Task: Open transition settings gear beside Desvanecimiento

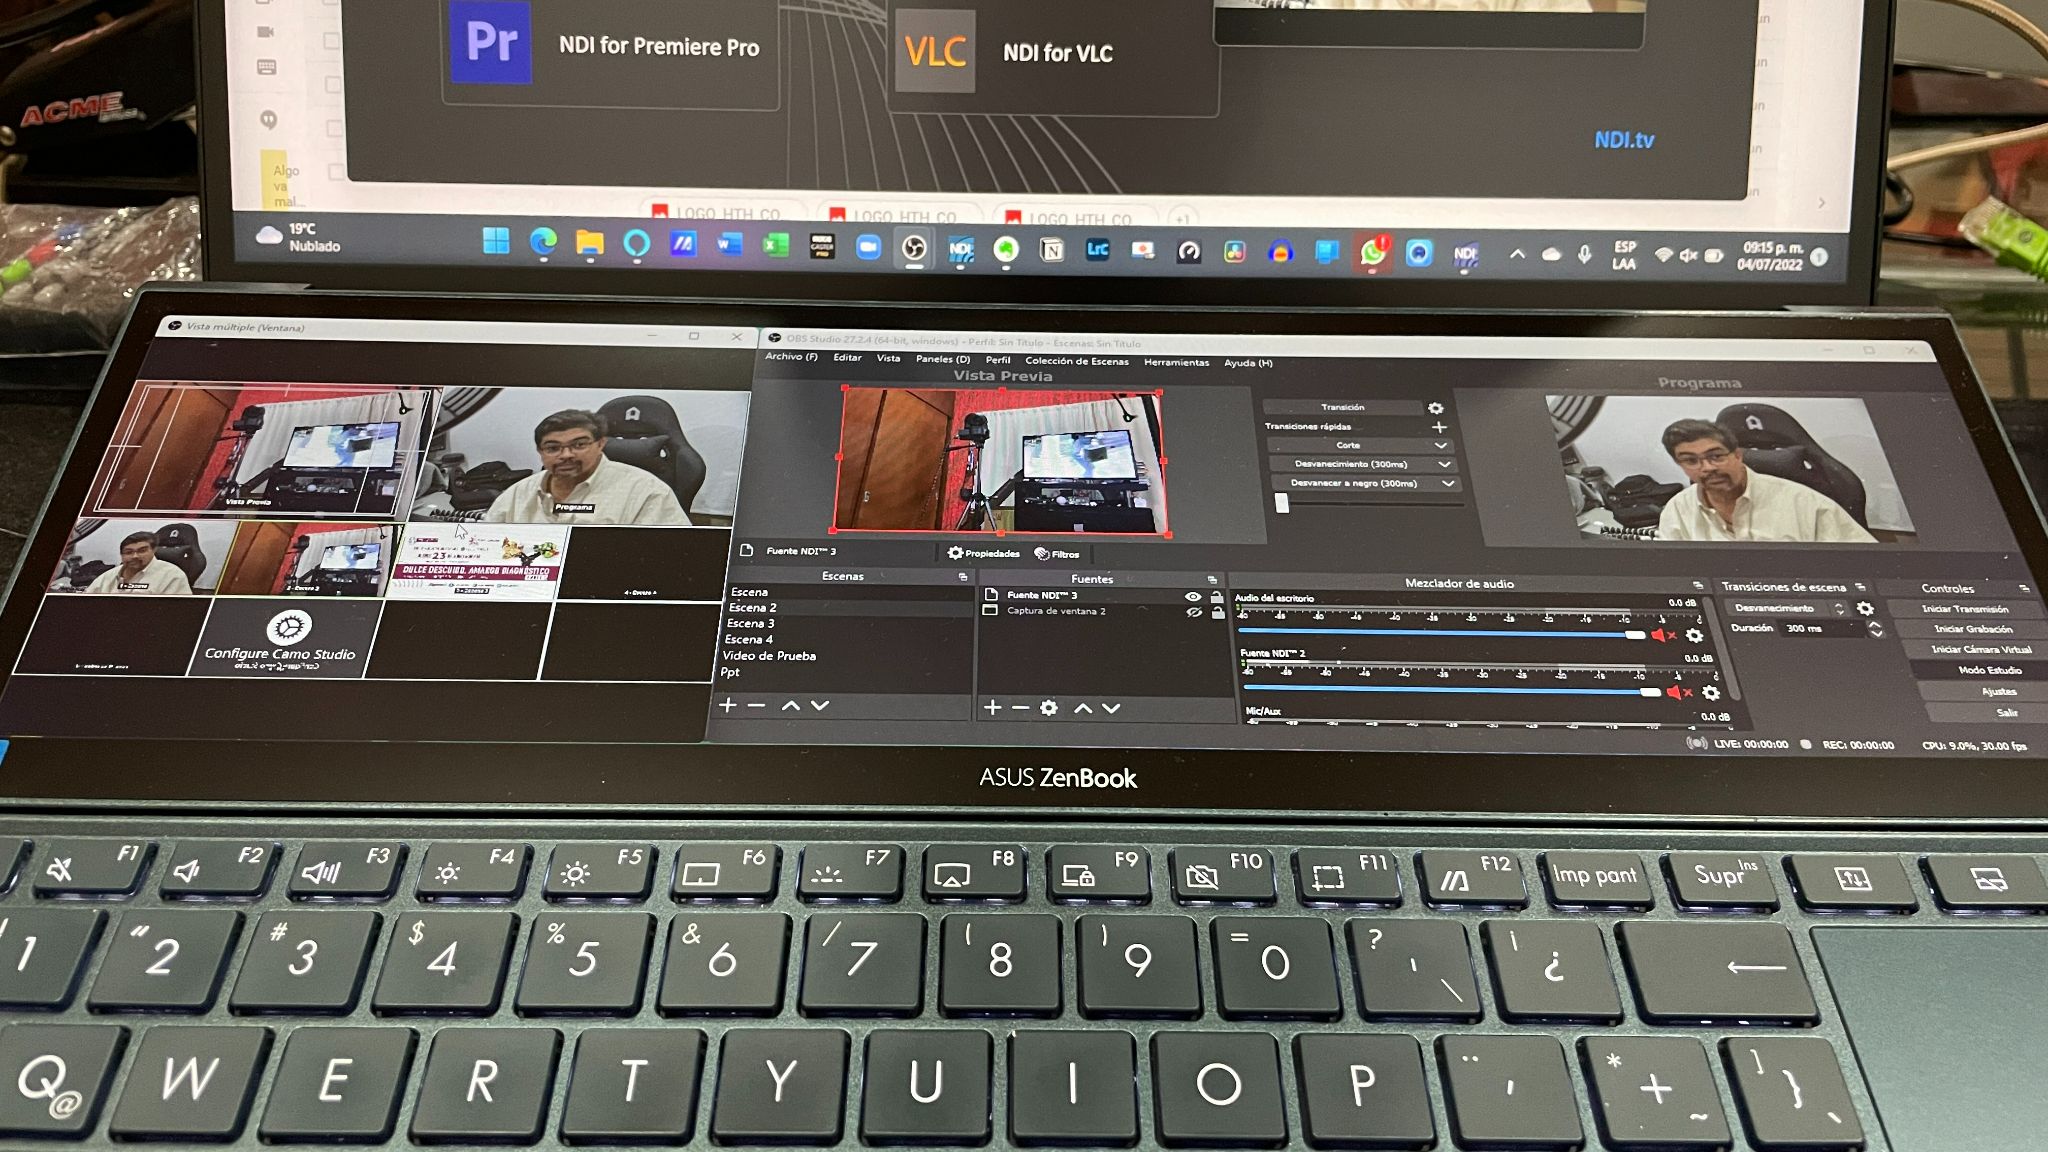Action: tap(1865, 609)
